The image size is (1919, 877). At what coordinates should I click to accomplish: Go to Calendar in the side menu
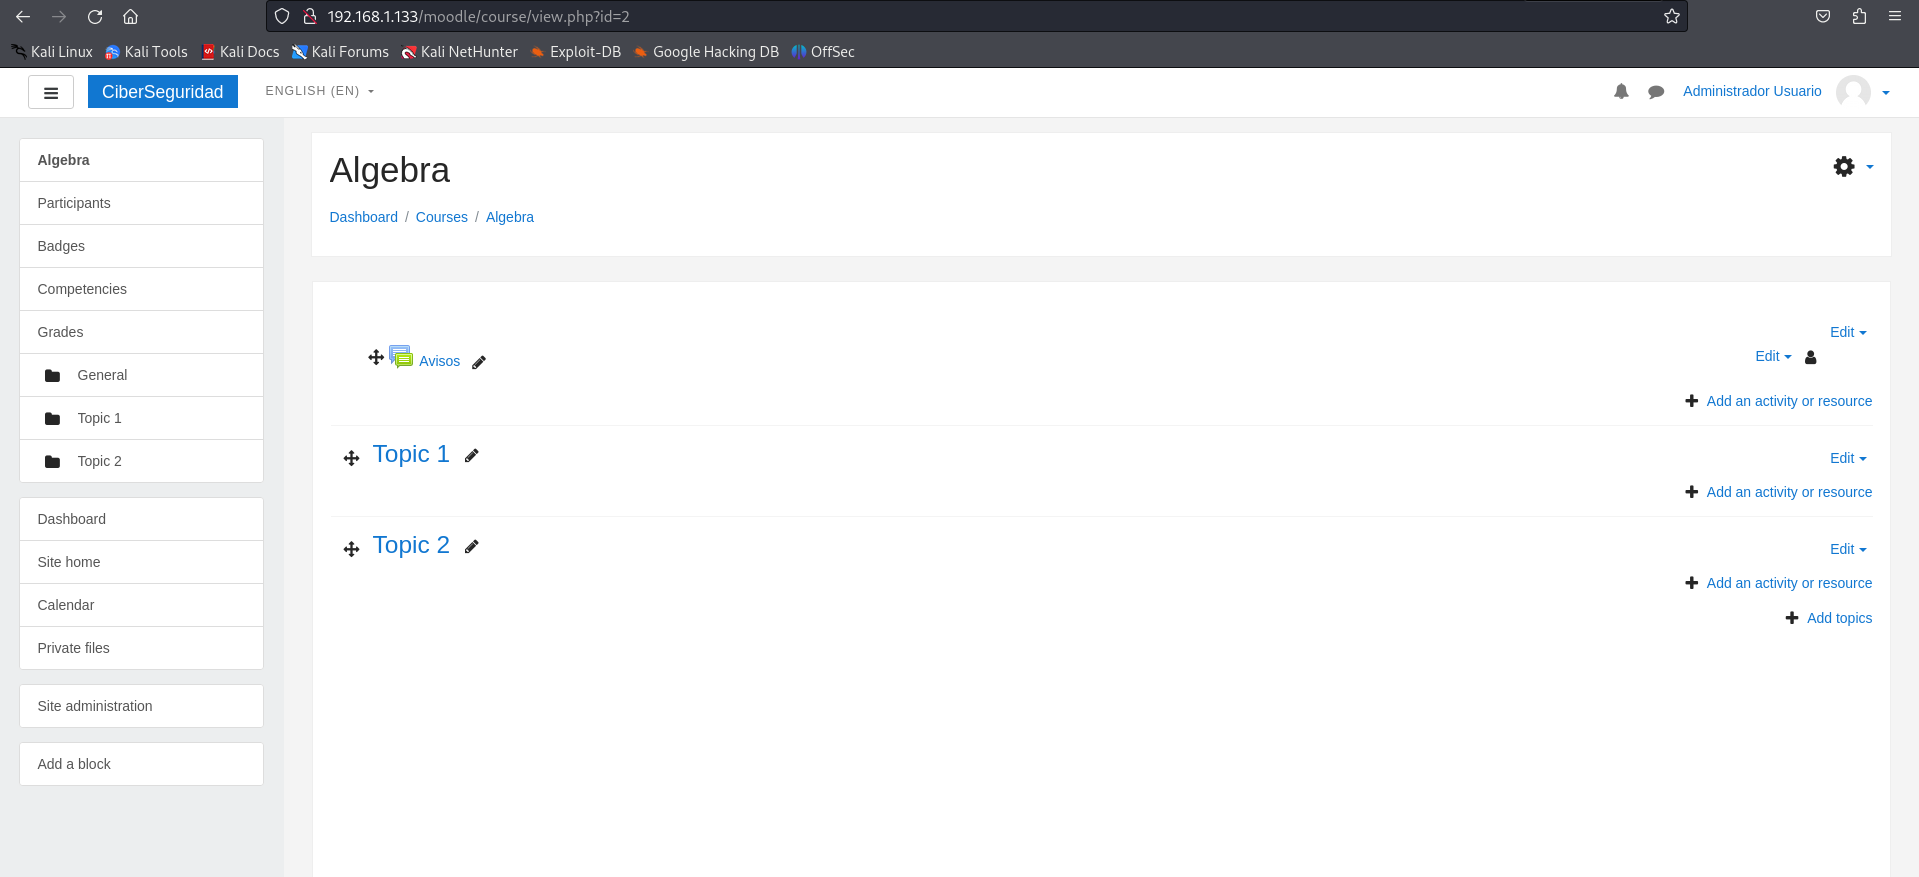141,605
